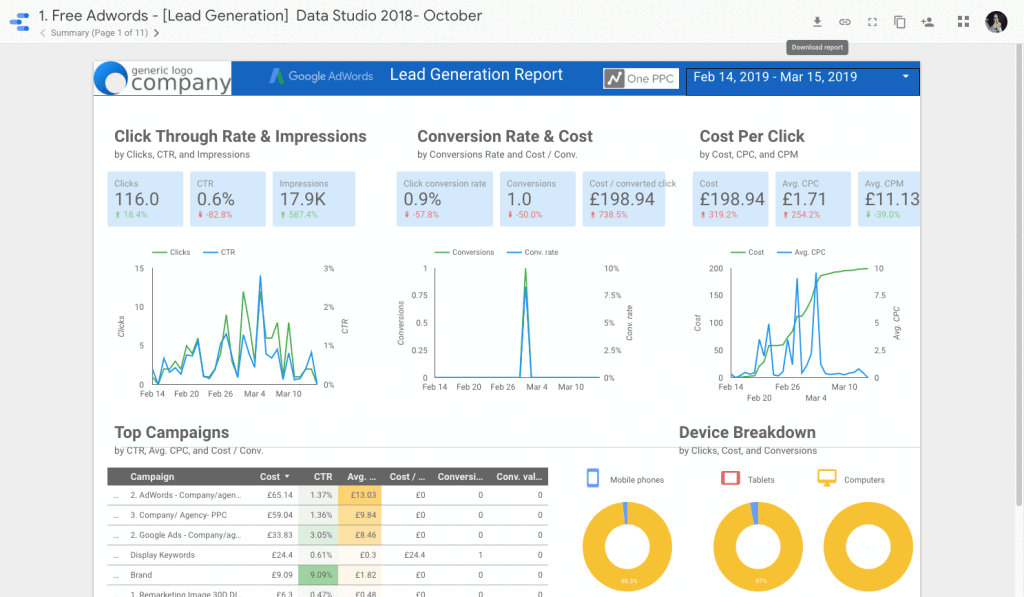Viewport: 1024px width, 597px height.
Task: Click the Avg. CPM £11.13 scorecard
Action: 889,199
